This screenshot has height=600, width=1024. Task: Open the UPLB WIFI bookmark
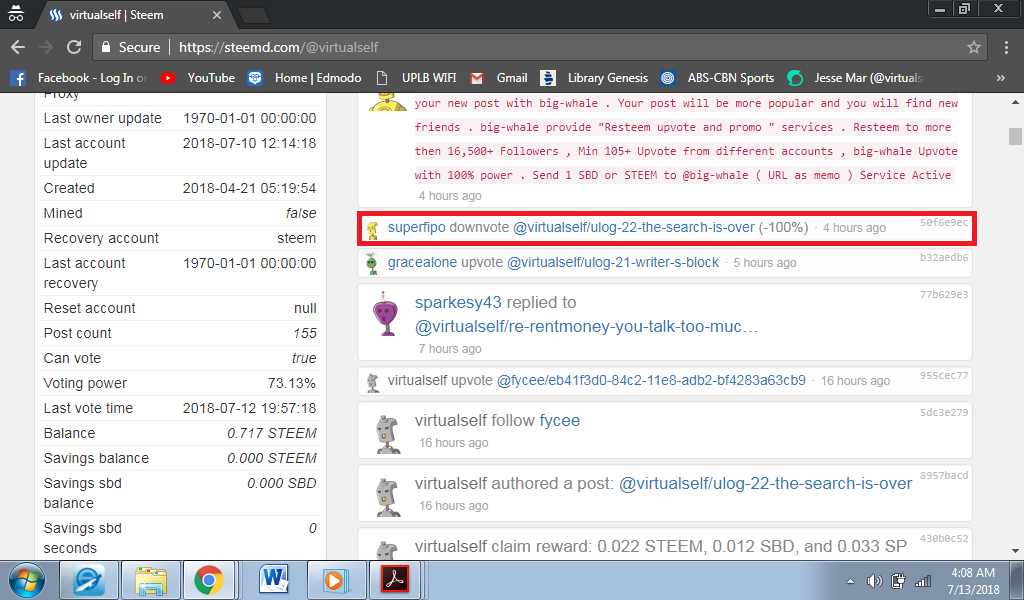[416, 78]
